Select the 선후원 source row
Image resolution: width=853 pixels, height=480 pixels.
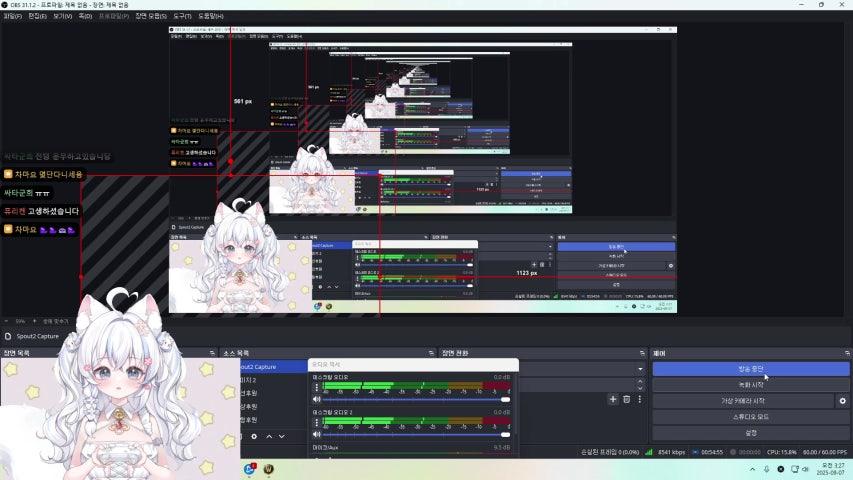(x=273, y=393)
